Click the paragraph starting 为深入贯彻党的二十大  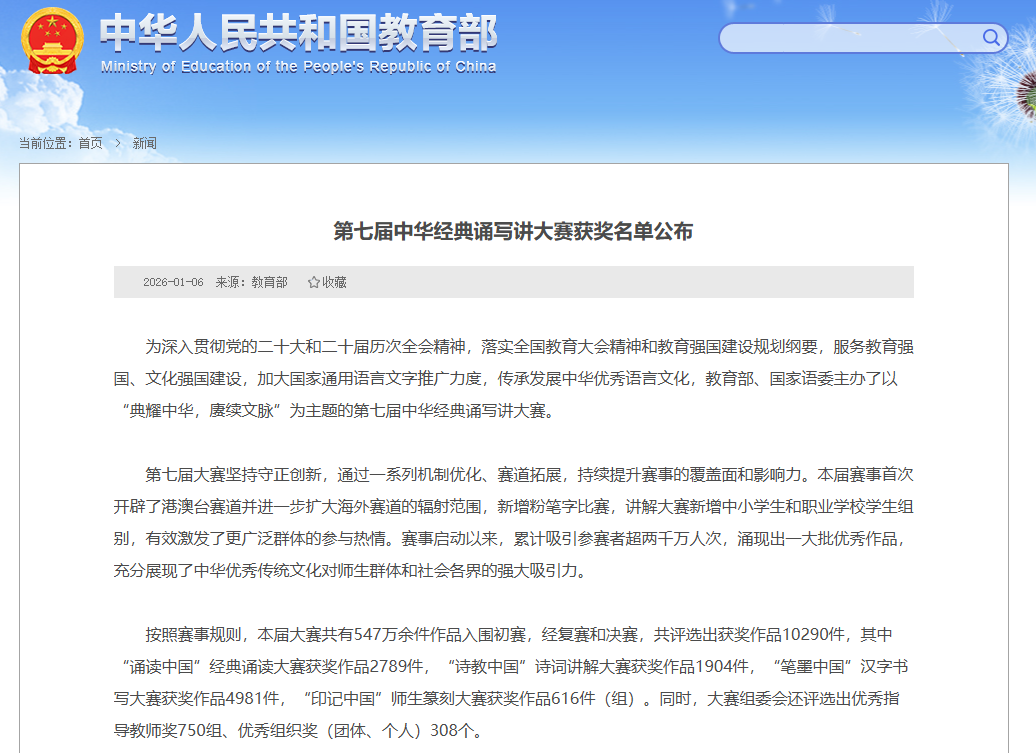click(x=513, y=378)
